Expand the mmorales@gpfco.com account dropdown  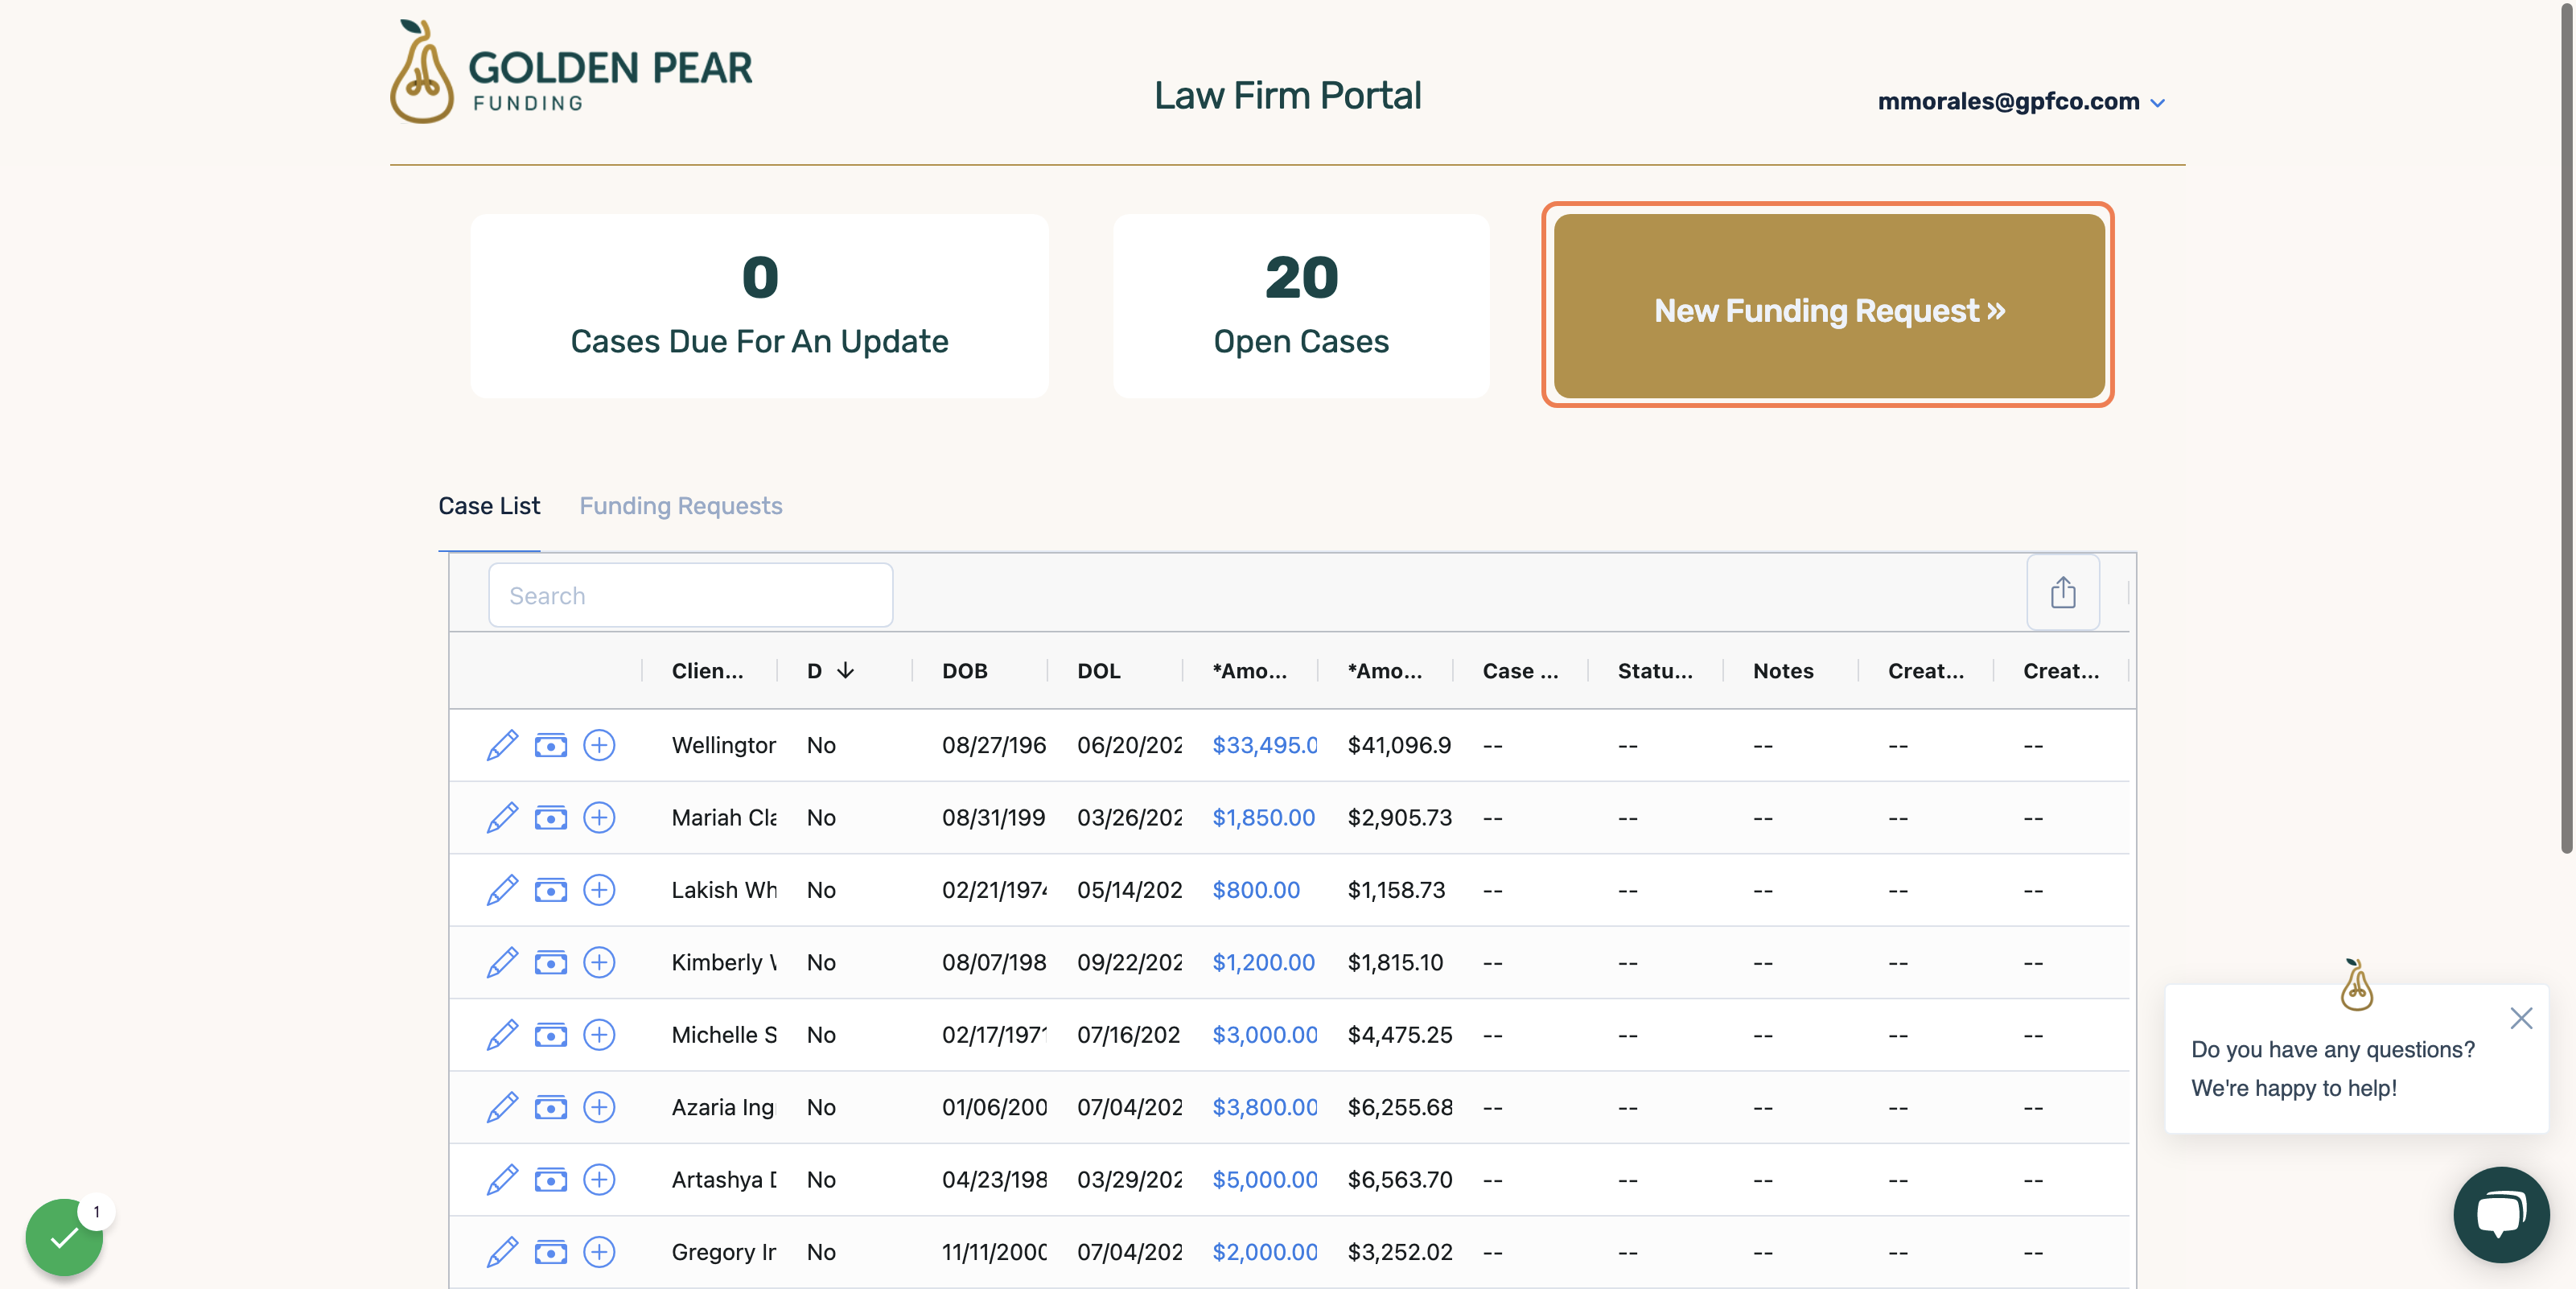pos(2021,101)
